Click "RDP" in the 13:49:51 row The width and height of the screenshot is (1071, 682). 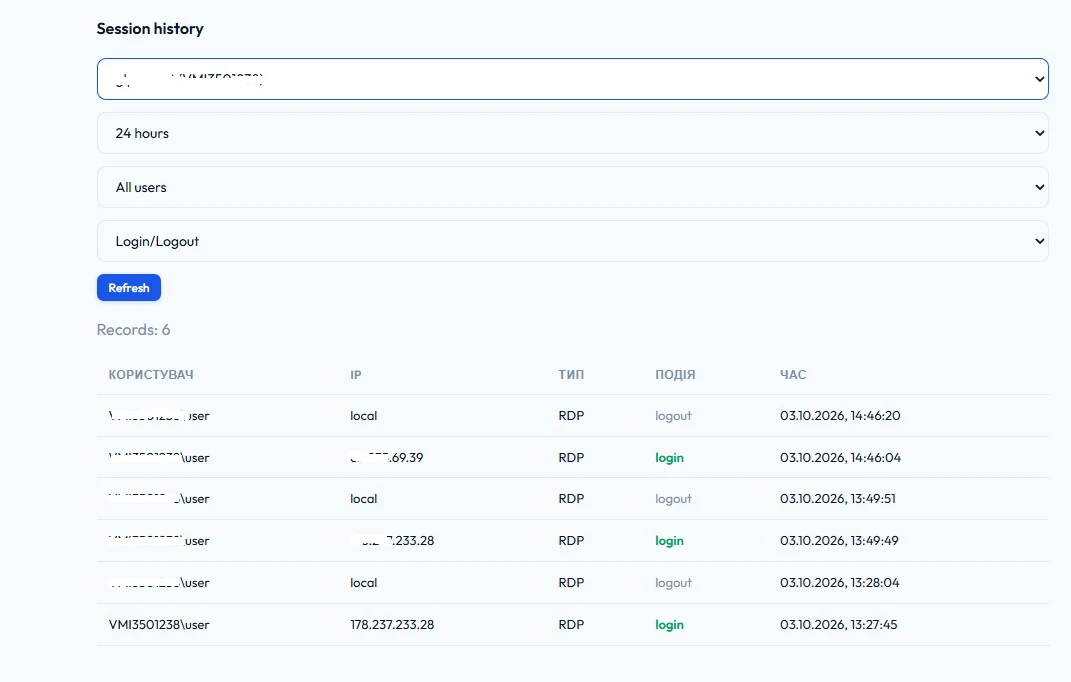(x=571, y=499)
